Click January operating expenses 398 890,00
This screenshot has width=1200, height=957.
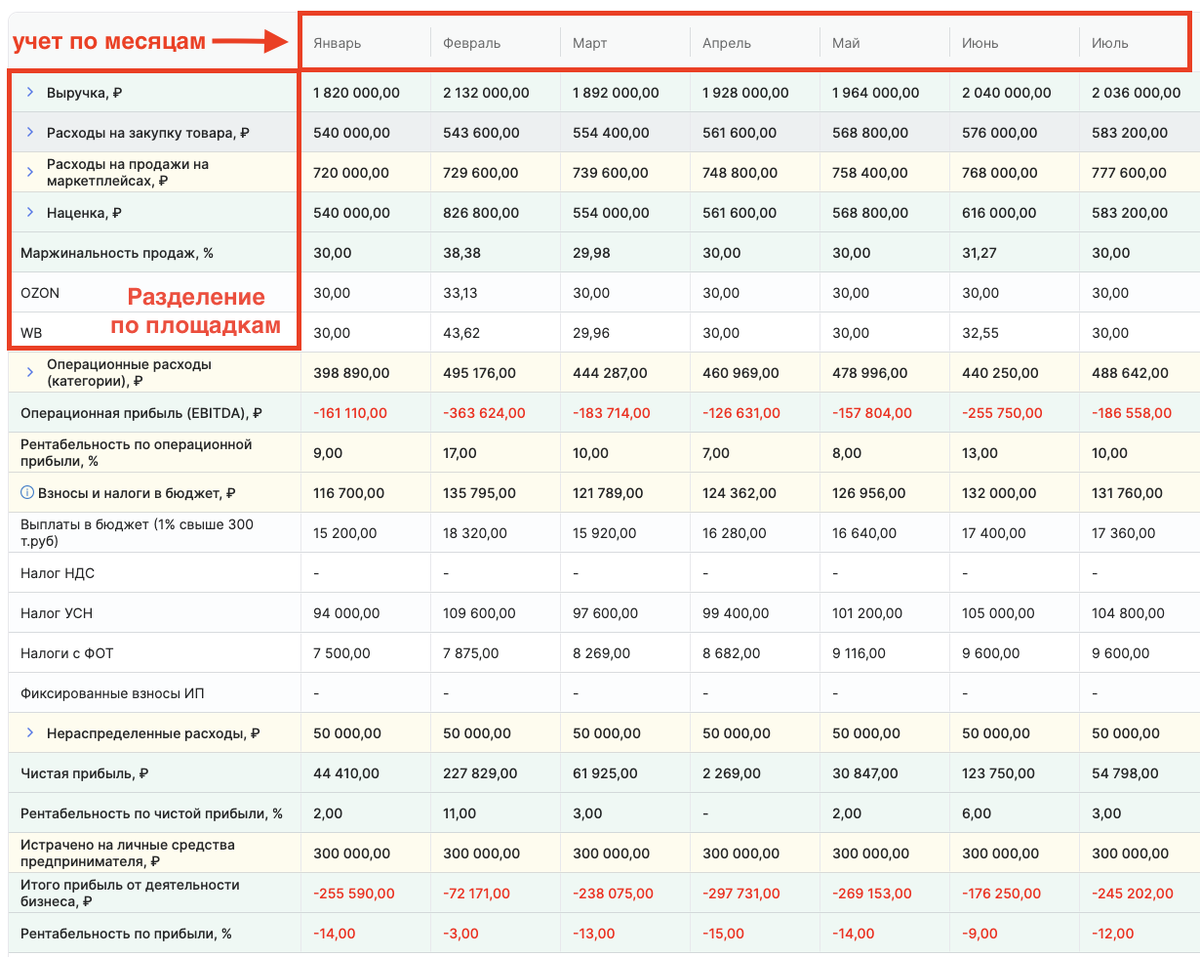[x=351, y=373]
